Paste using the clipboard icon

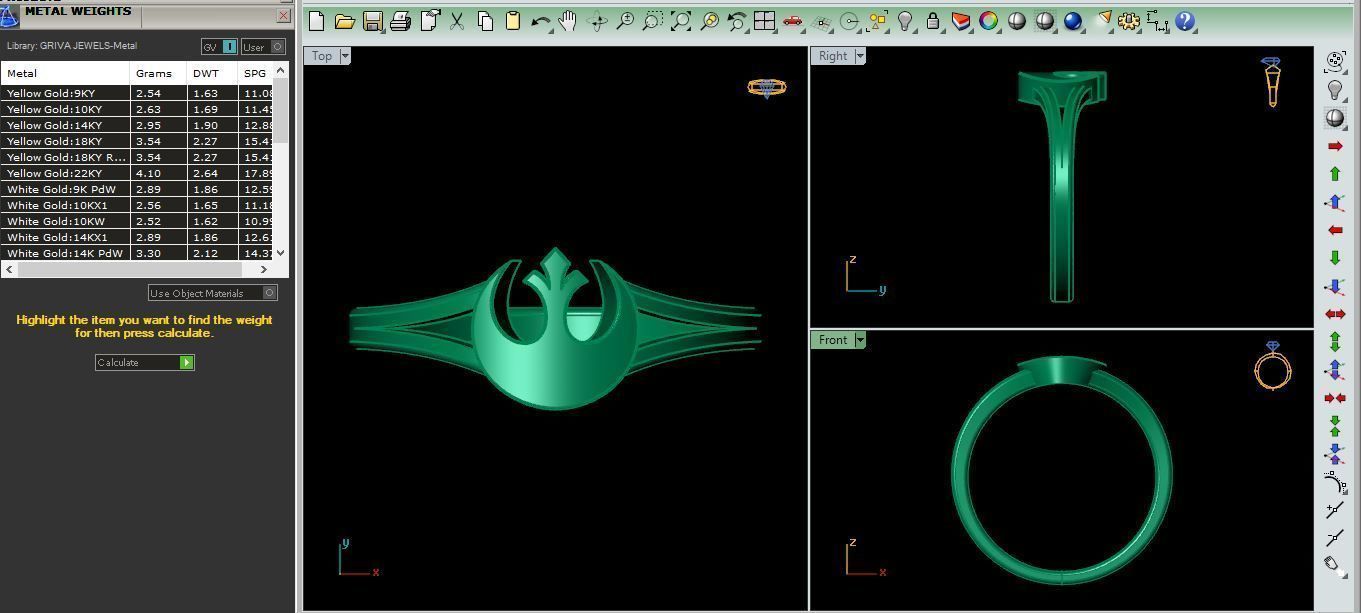point(513,21)
